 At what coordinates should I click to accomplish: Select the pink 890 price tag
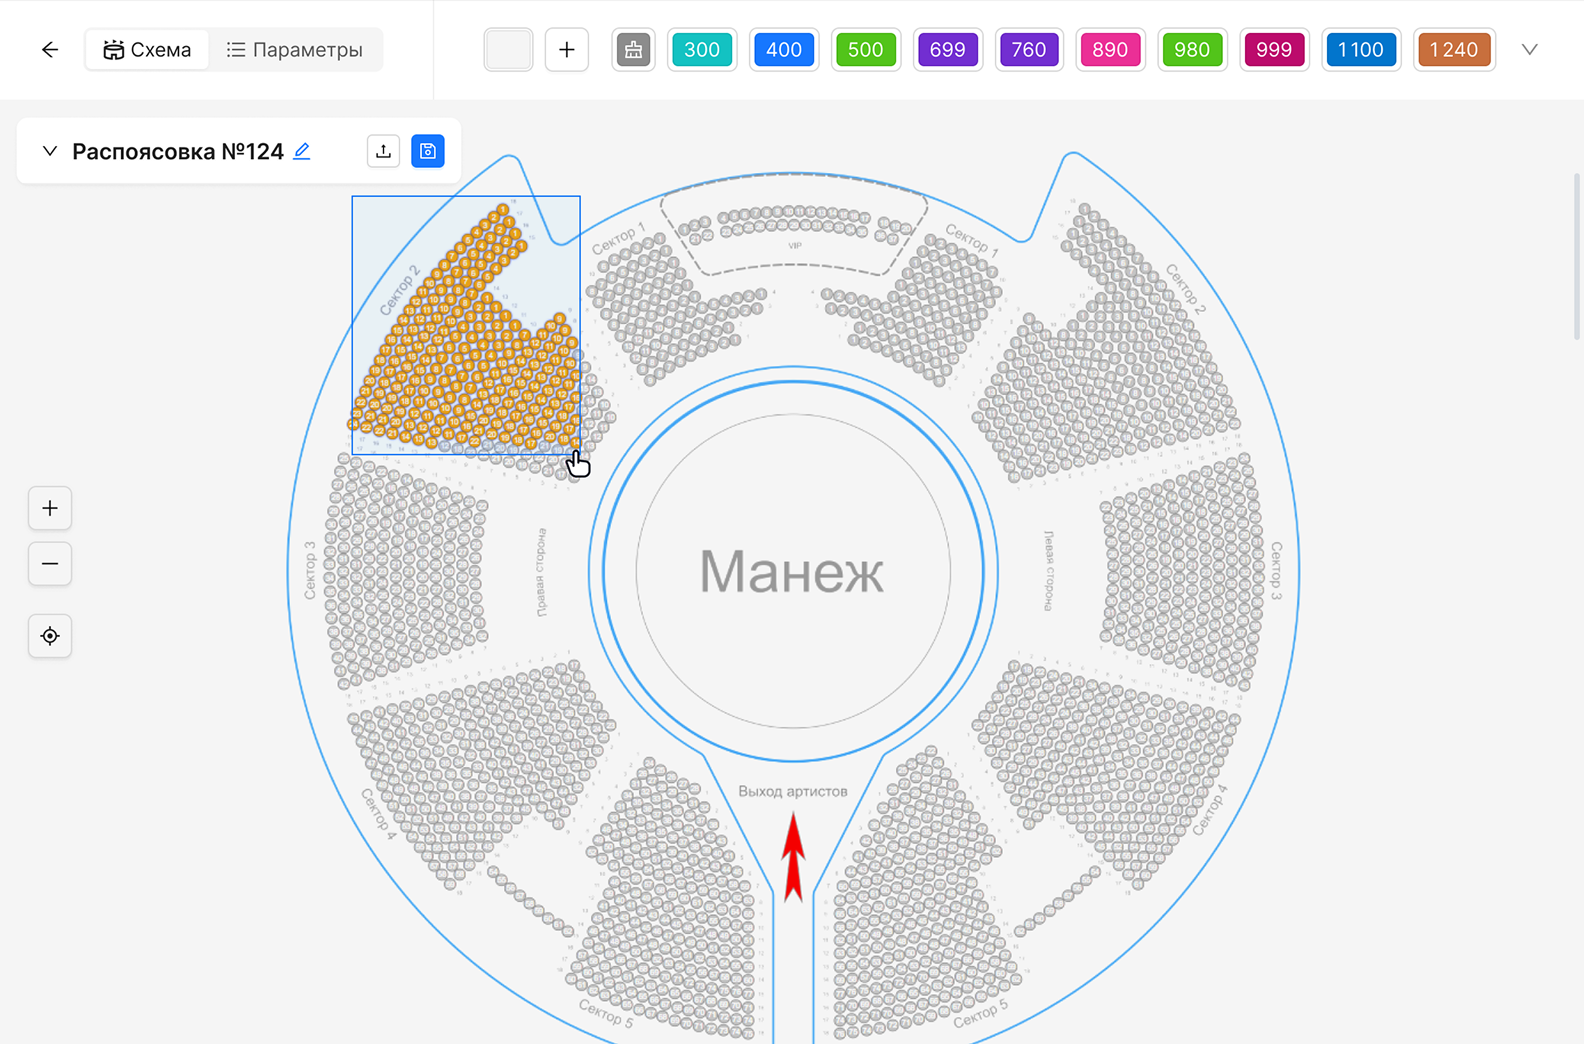pos(1110,50)
